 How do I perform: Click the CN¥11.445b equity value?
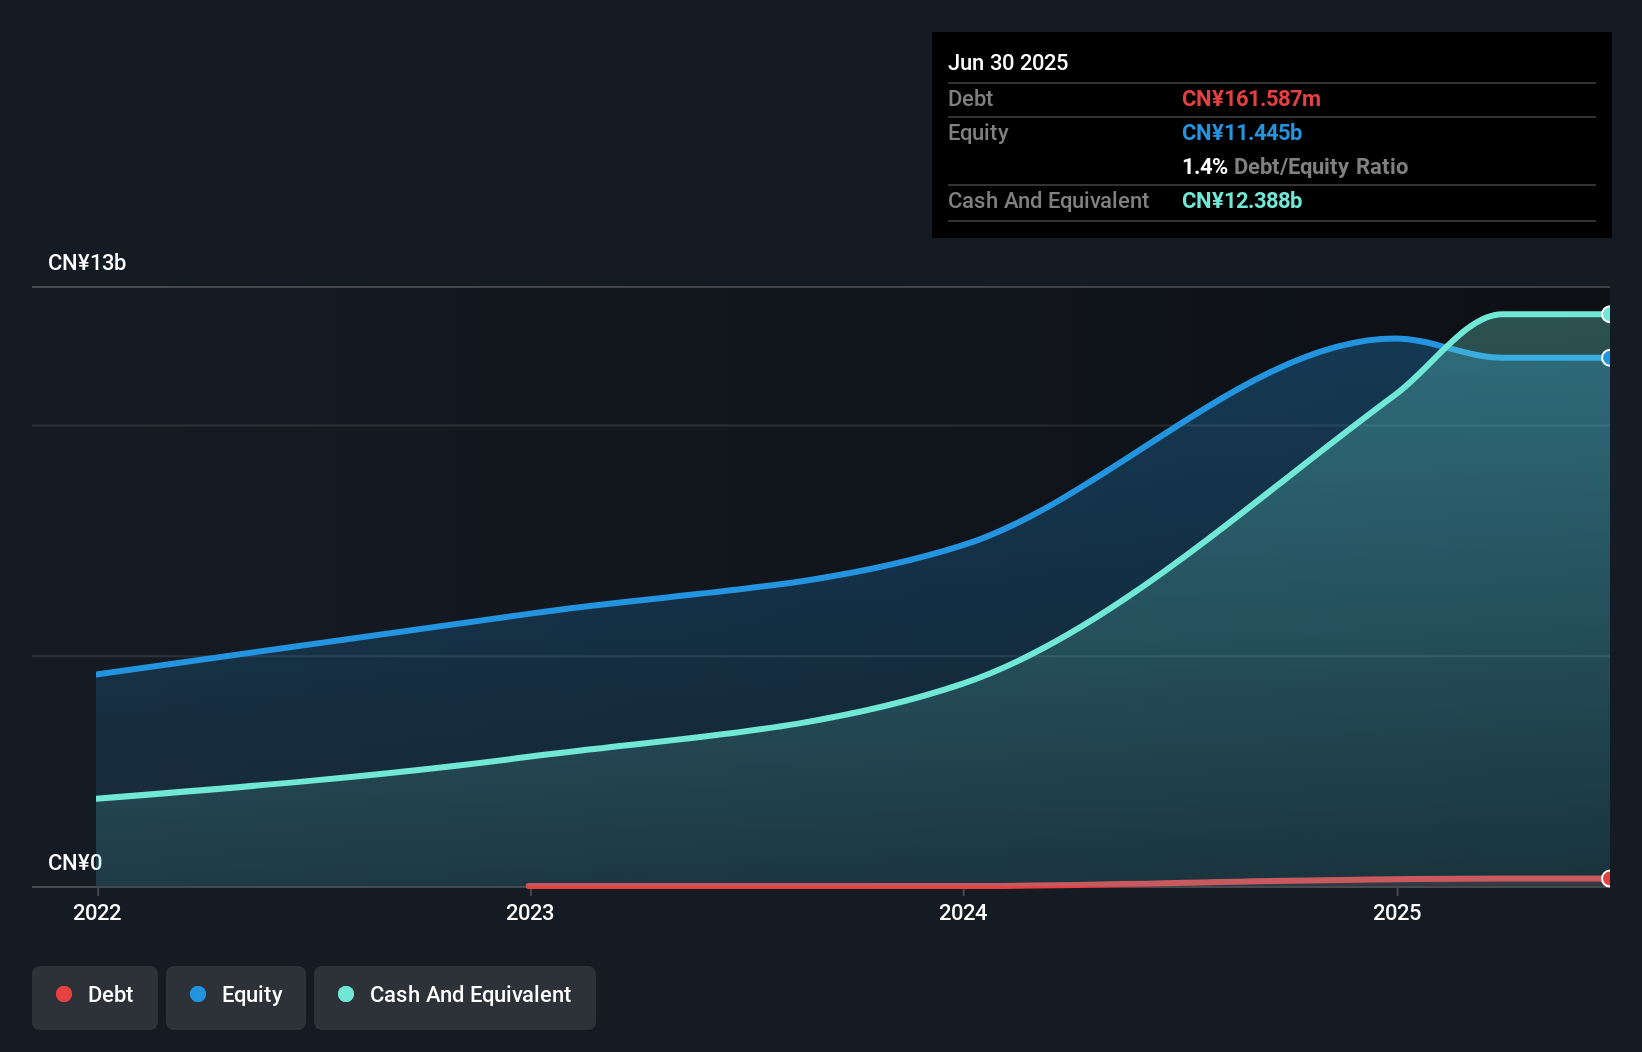1241,132
